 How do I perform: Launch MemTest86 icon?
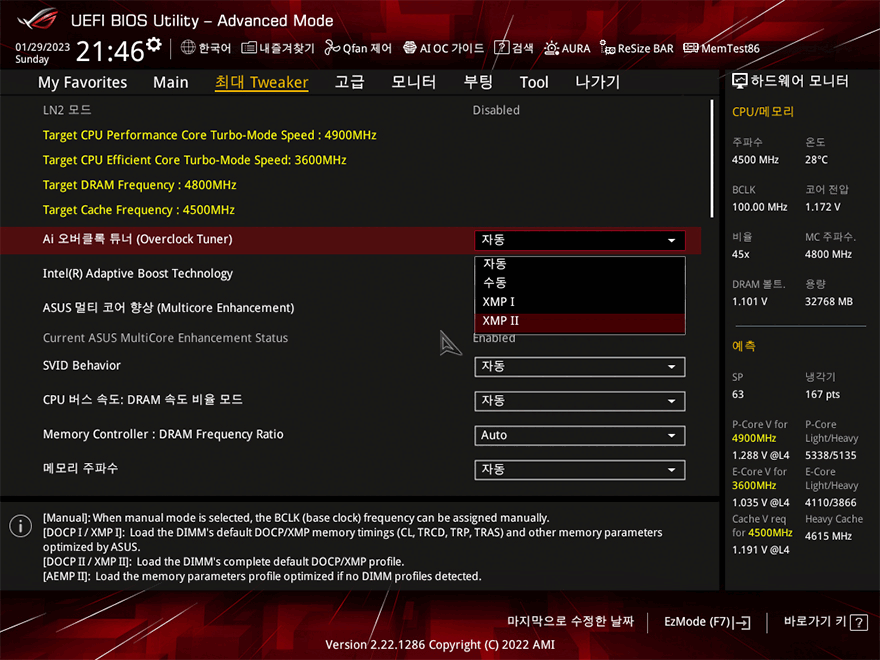point(691,48)
